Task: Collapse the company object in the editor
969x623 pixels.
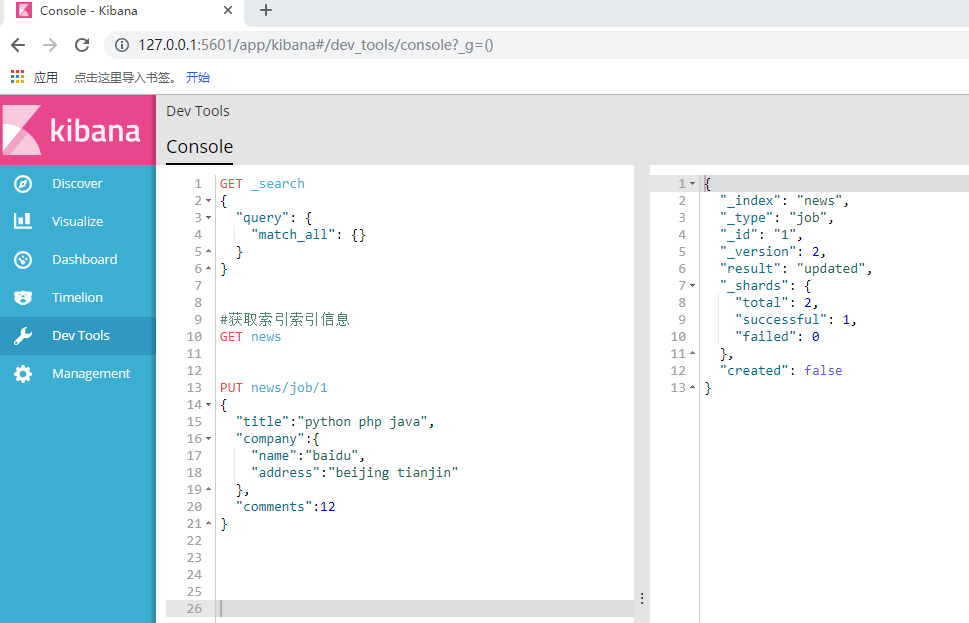Action: pyautogui.click(x=208, y=438)
